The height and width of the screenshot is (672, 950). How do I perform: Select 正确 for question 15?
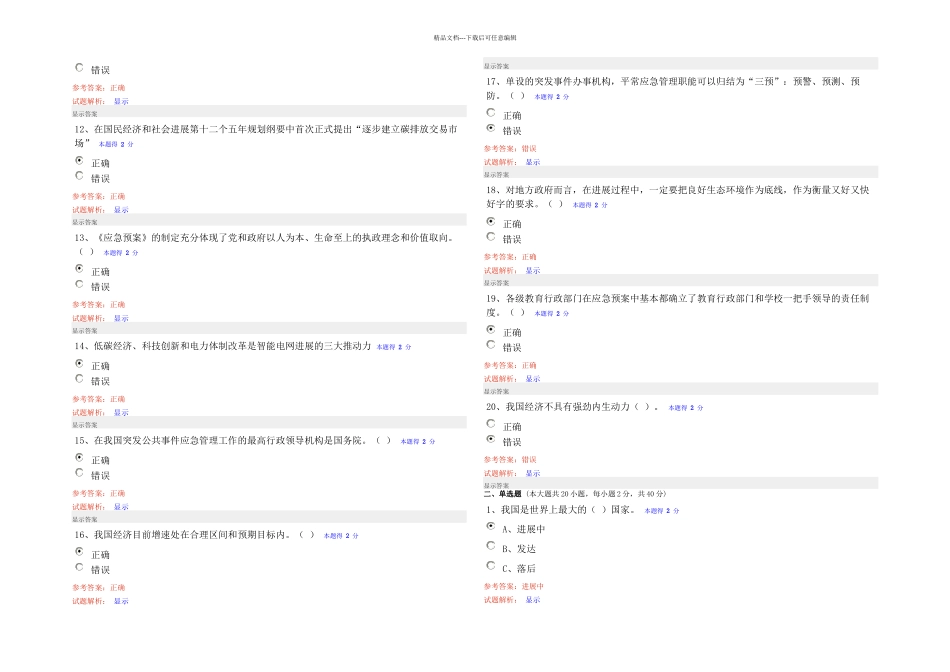(79, 457)
